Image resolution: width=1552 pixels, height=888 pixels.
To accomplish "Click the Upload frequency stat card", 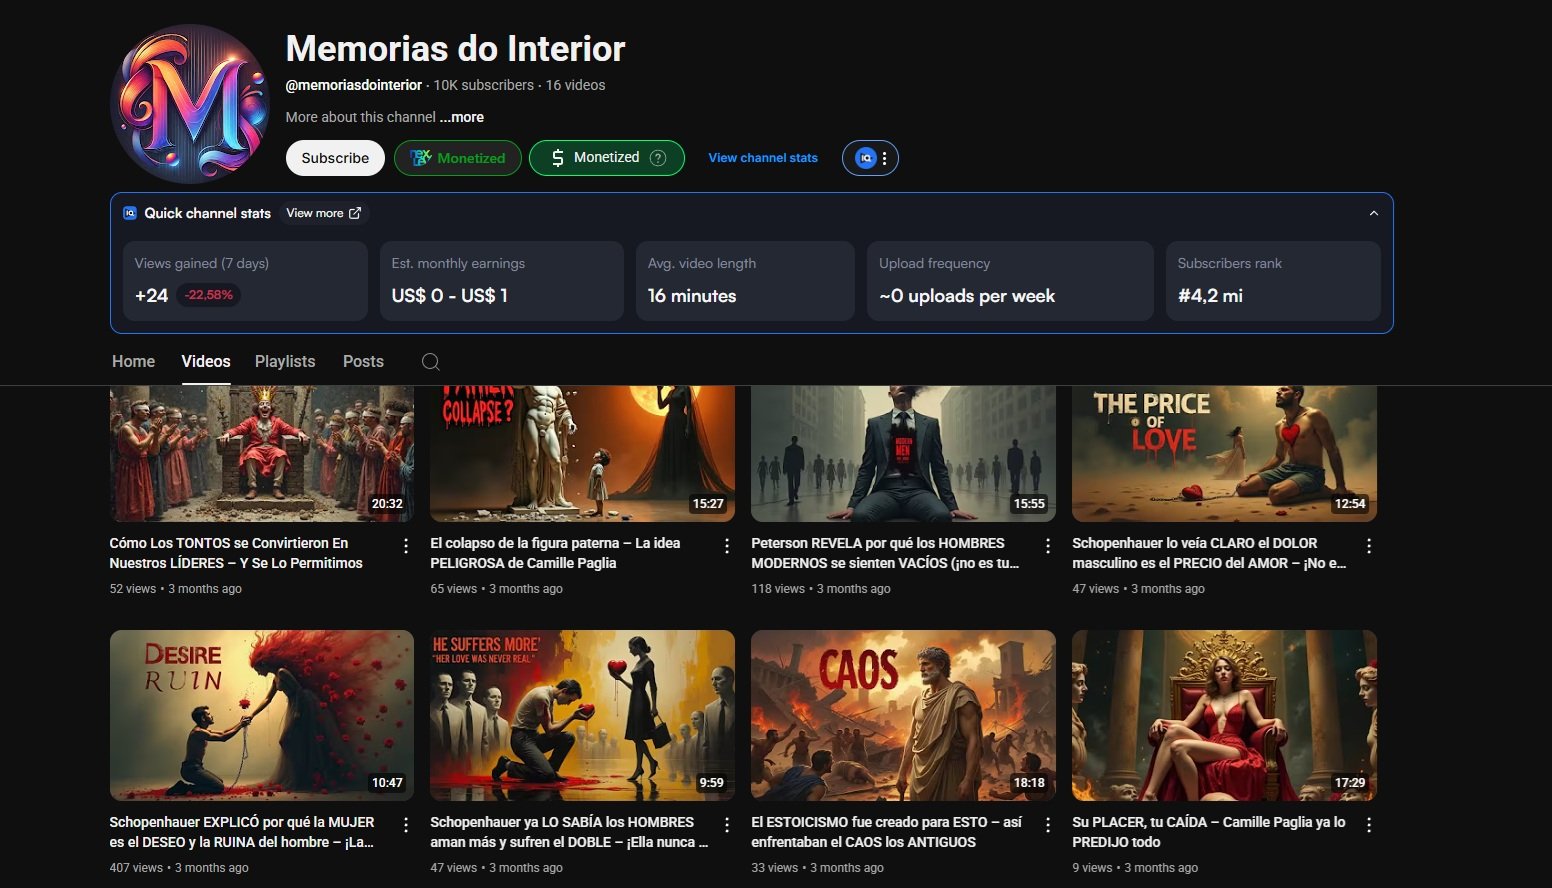I will pyautogui.click(x=1010, y=281).
